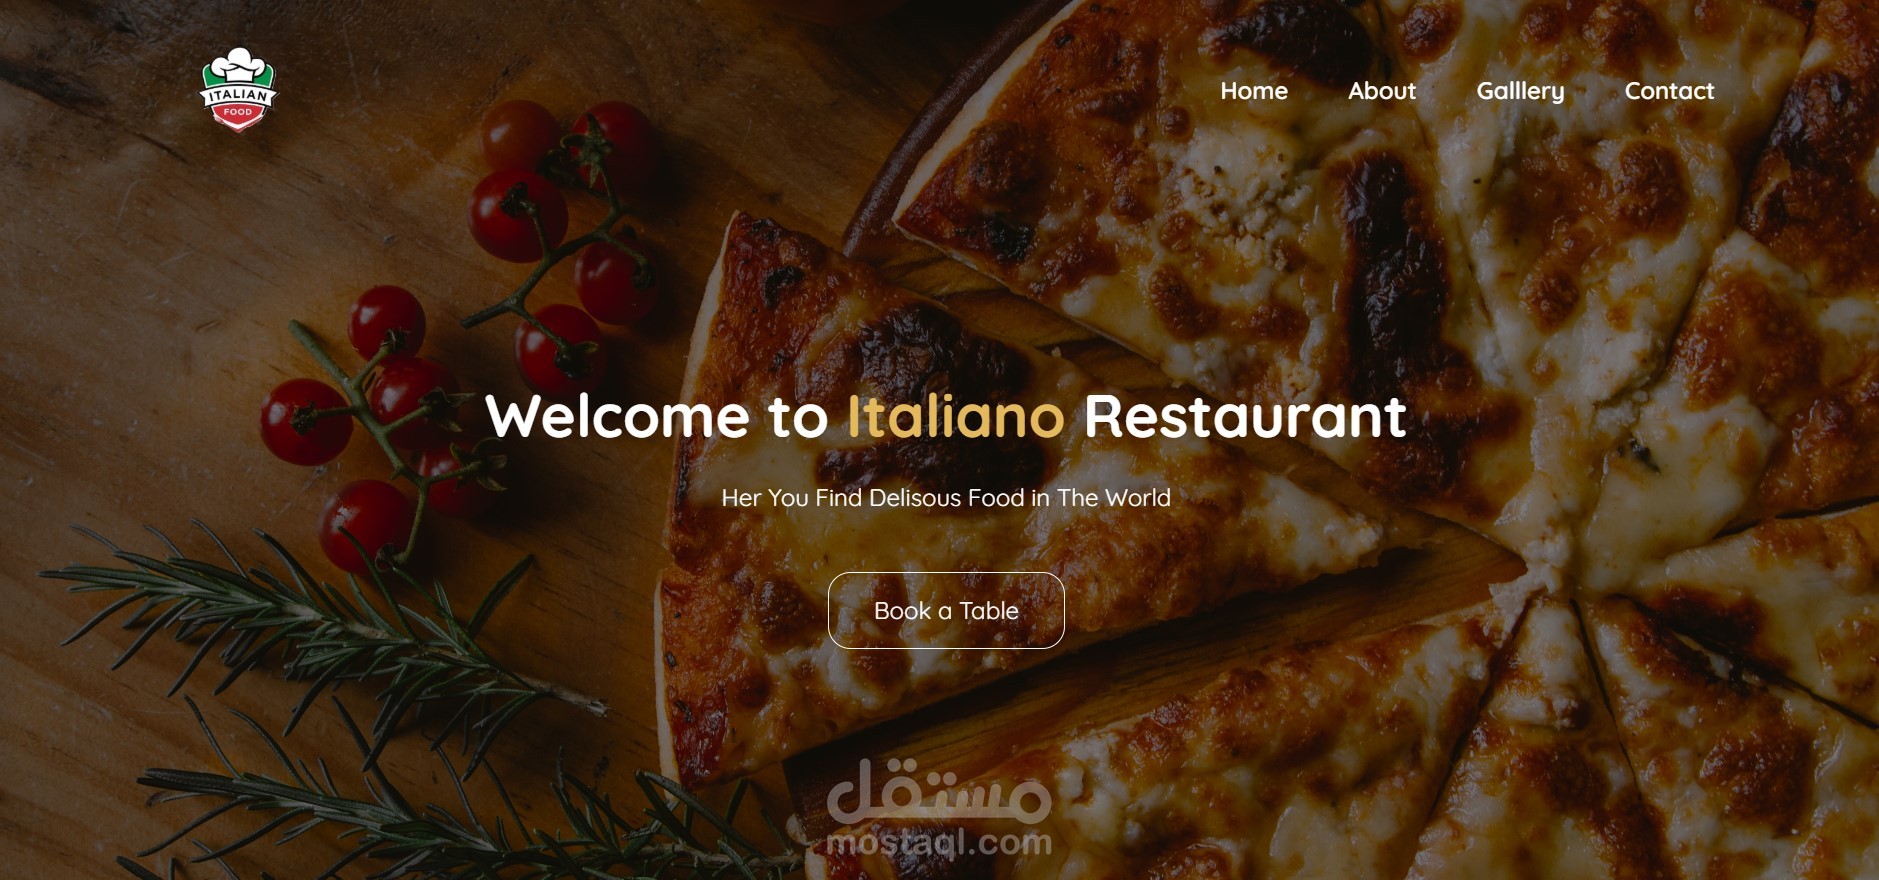Click the Arabic mostaql watermark logo
The width and height of the screenshot is (1879, 880).
point(939,789)
